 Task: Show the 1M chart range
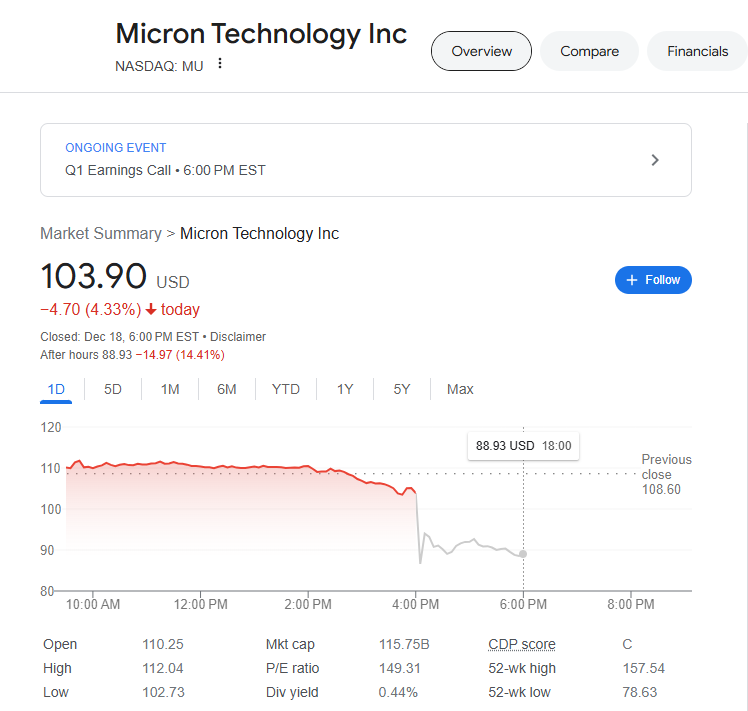(x=170, y=389)
